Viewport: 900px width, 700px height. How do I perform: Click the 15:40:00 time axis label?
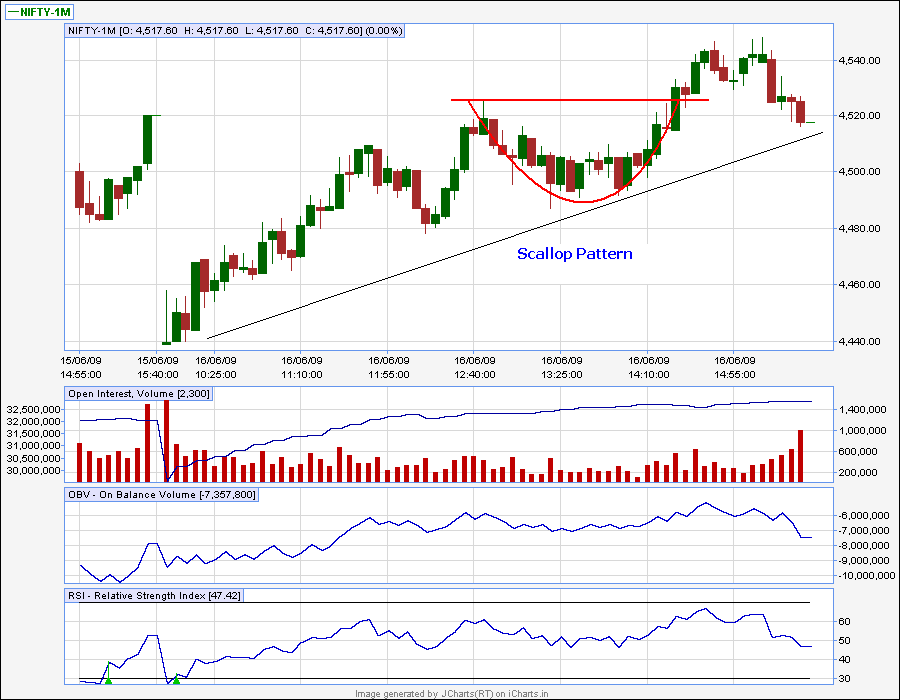pyautogui.click(x=158, y=375)
